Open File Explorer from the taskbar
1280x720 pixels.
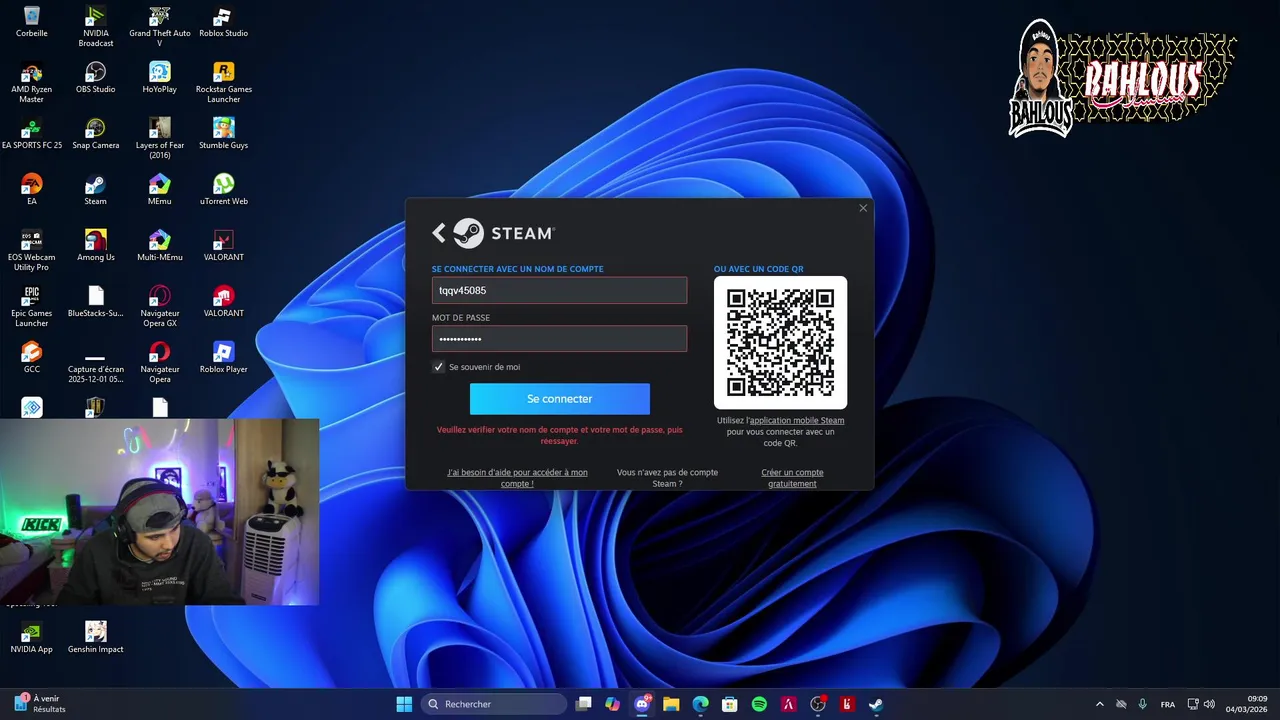(671, 704)
